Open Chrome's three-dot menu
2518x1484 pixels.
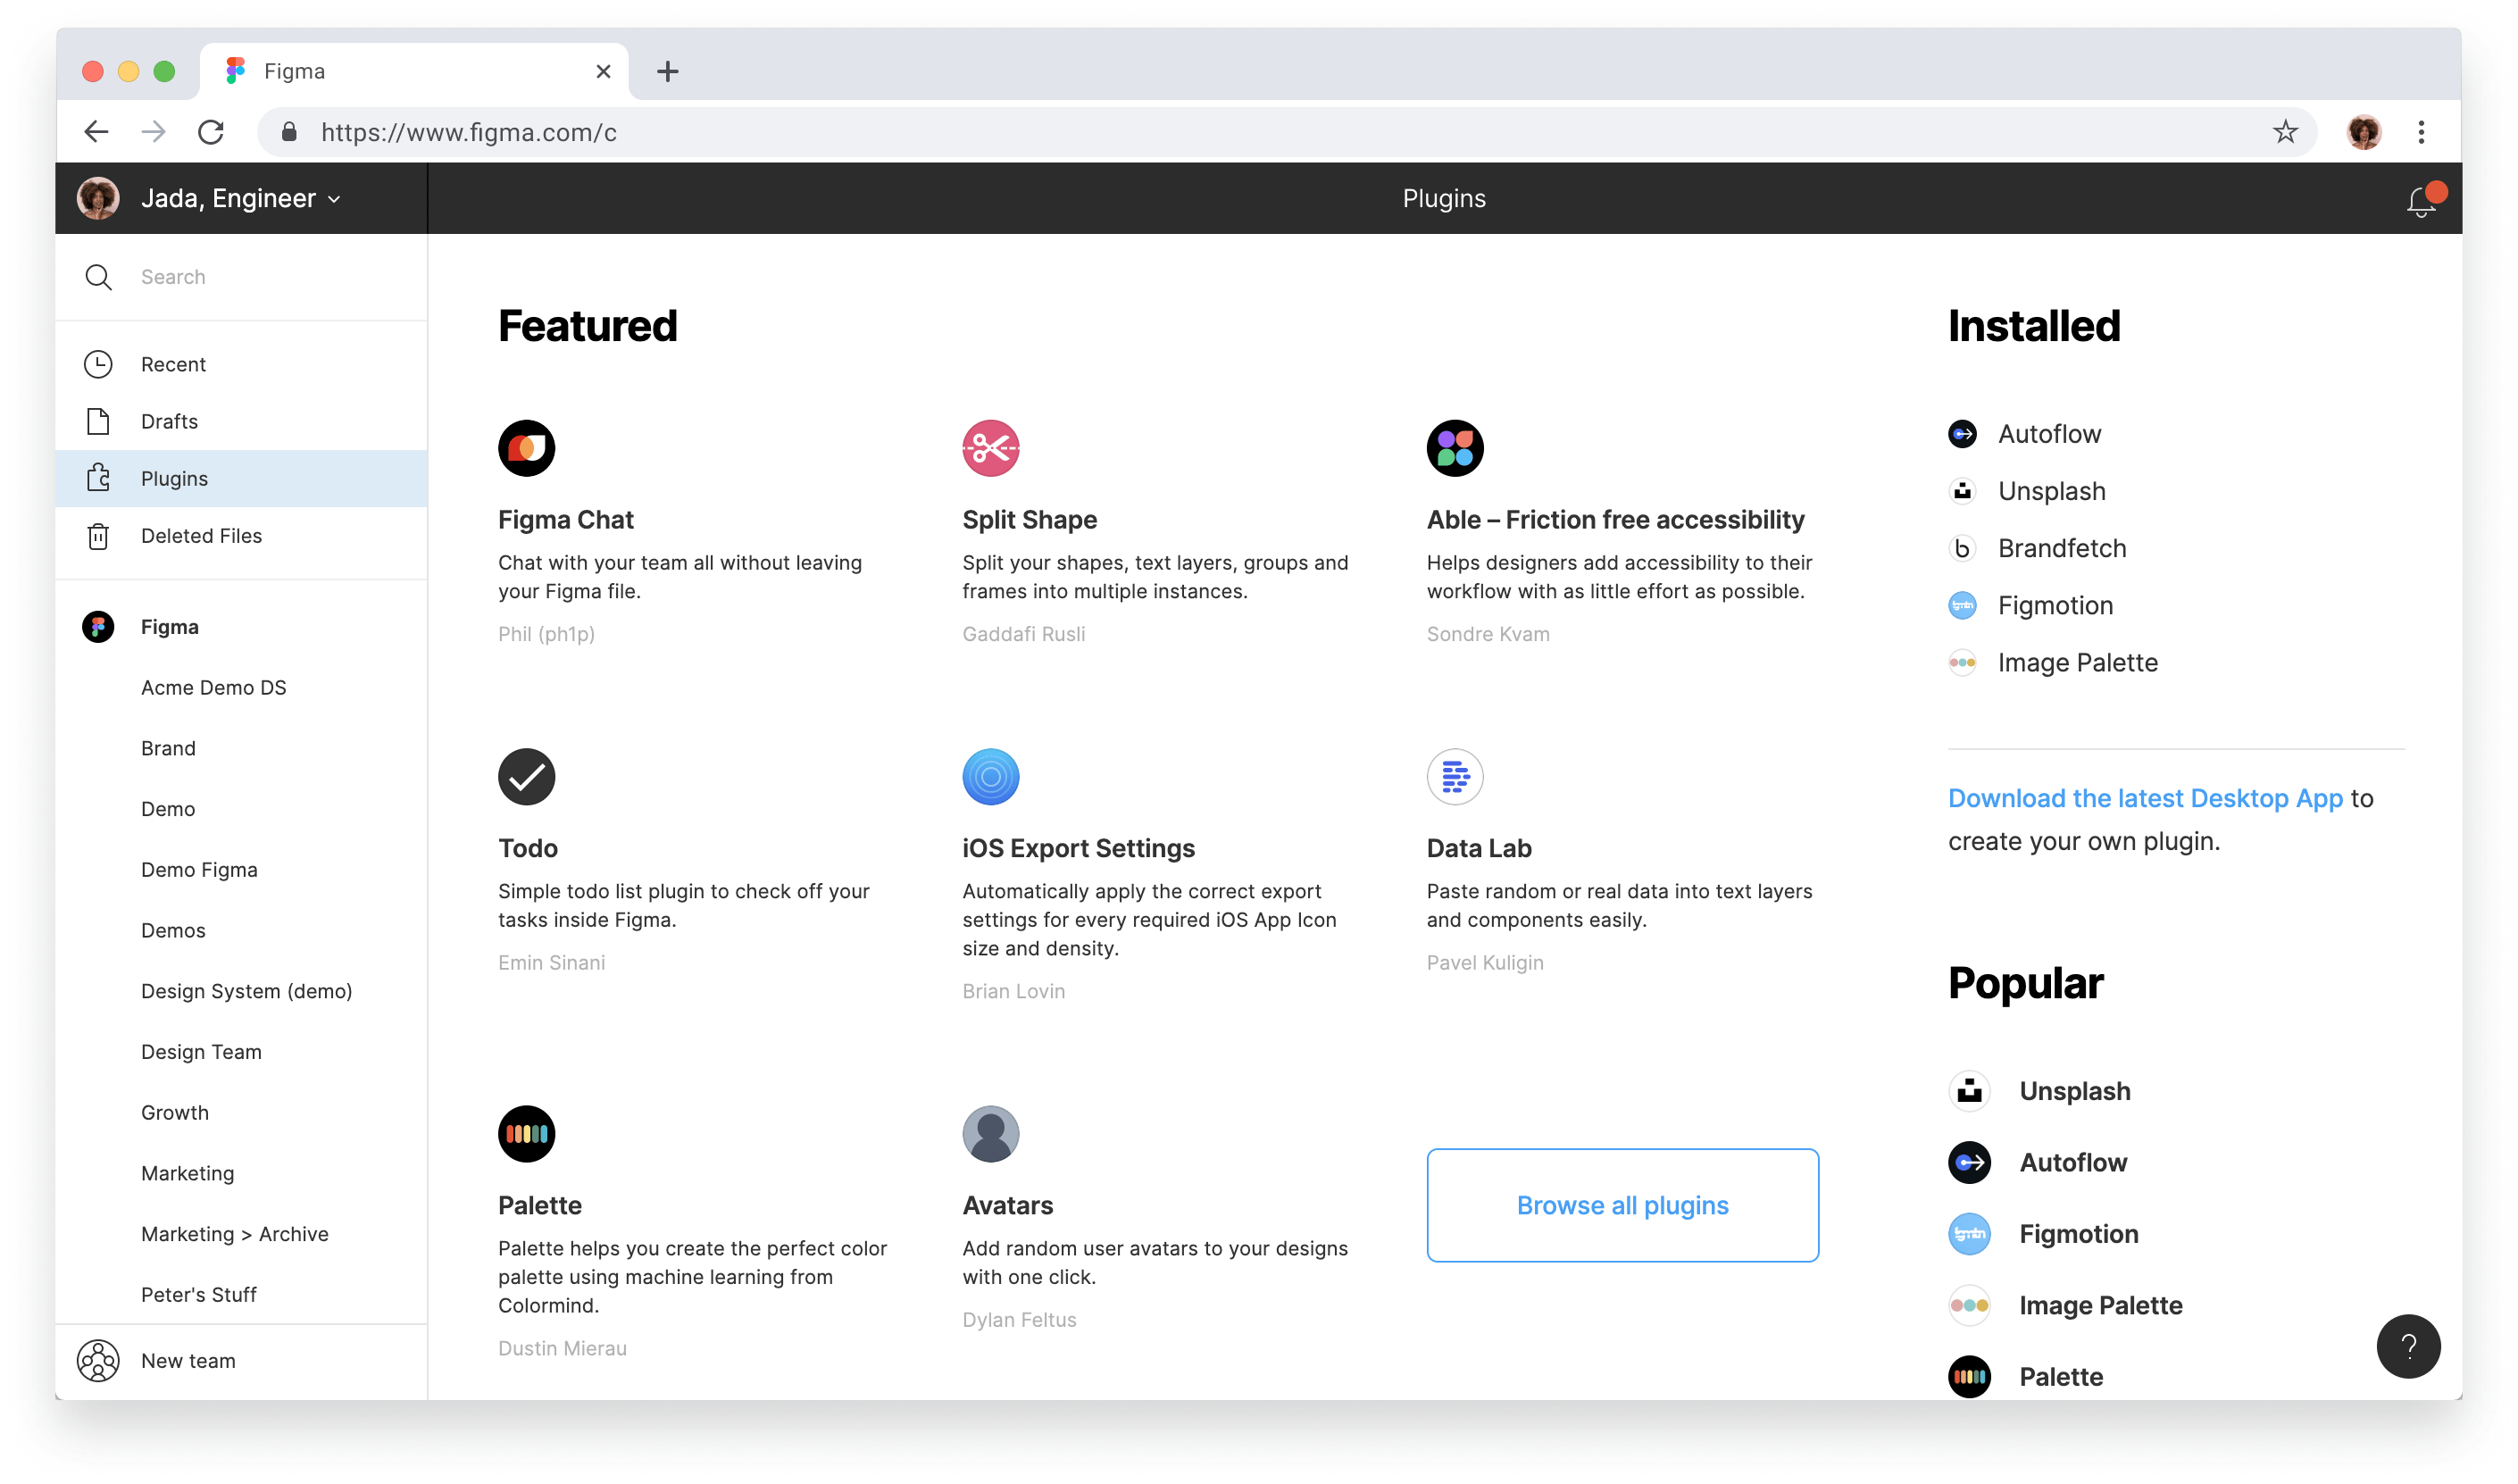click(2421, 131)
